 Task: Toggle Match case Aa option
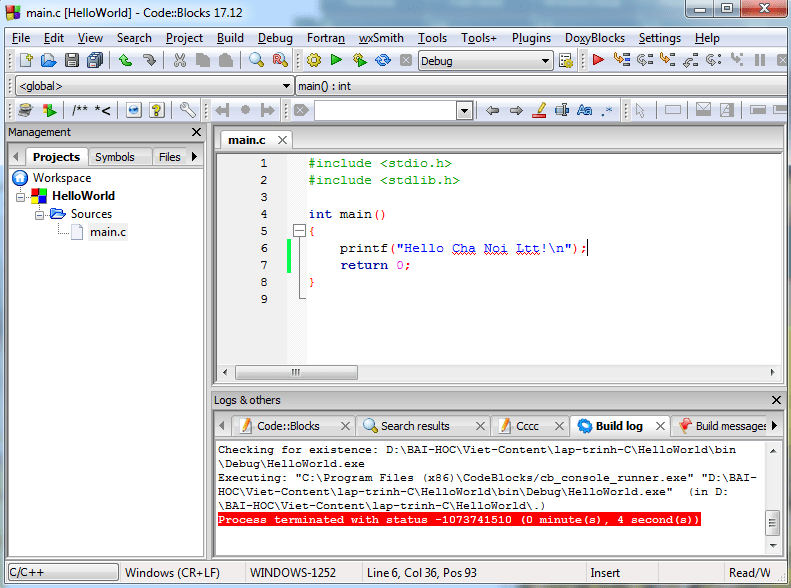point(584,110)
